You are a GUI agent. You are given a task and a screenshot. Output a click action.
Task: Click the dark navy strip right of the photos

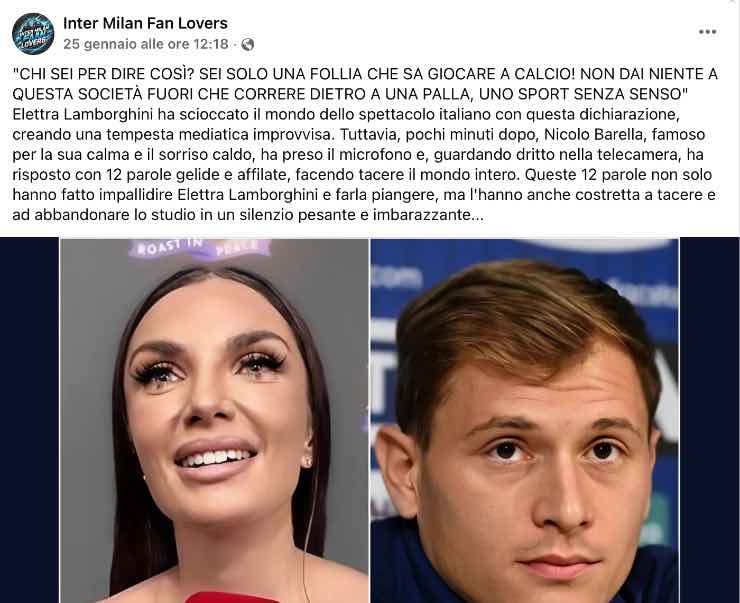click(x=709, y=421)
